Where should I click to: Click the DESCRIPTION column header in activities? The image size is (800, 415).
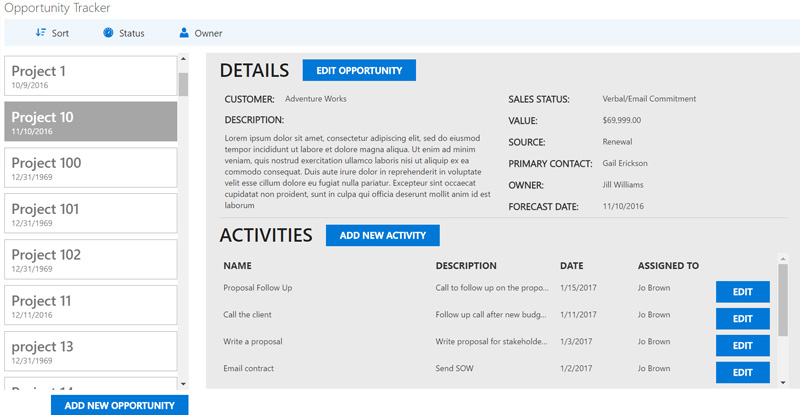click(466, 265)
